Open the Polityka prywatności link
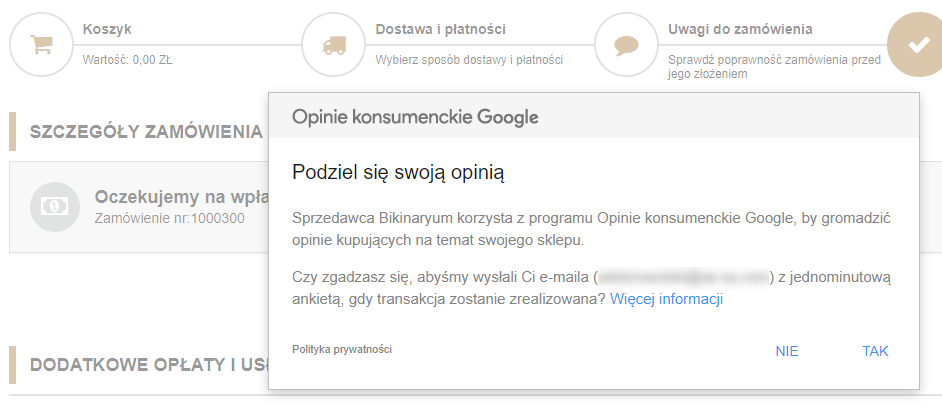Viewport: 942px width, 416px height. 341,349
